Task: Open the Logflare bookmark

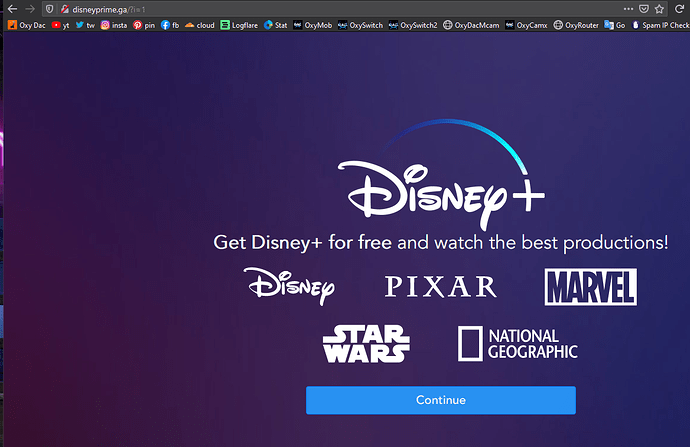Action: (239, 25)
